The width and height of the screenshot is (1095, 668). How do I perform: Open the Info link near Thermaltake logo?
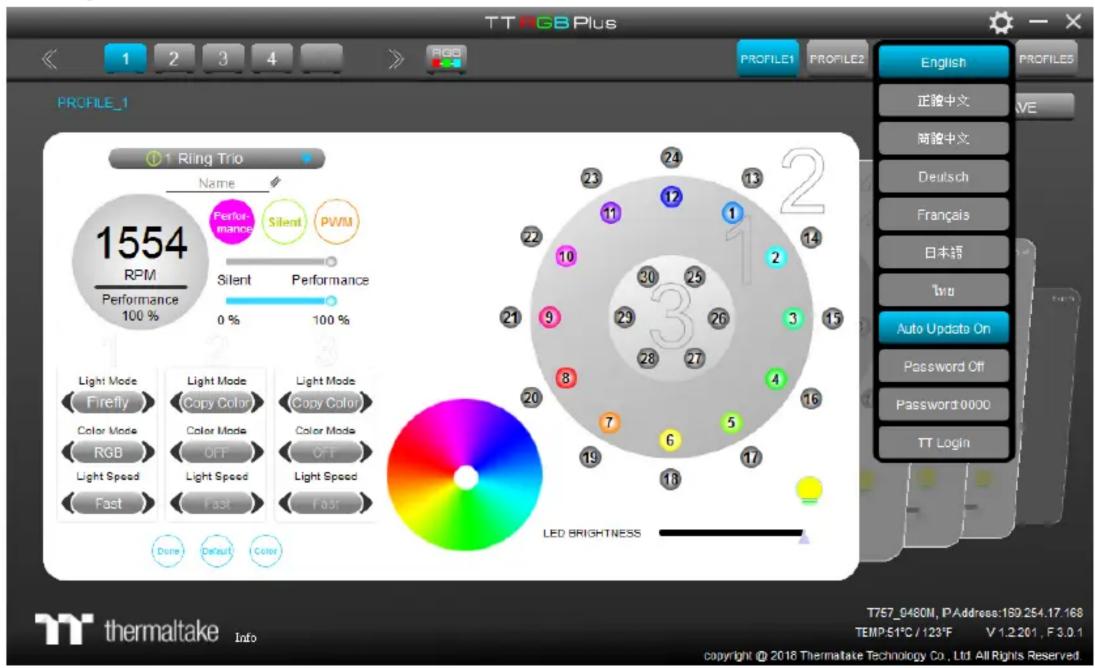245,637
